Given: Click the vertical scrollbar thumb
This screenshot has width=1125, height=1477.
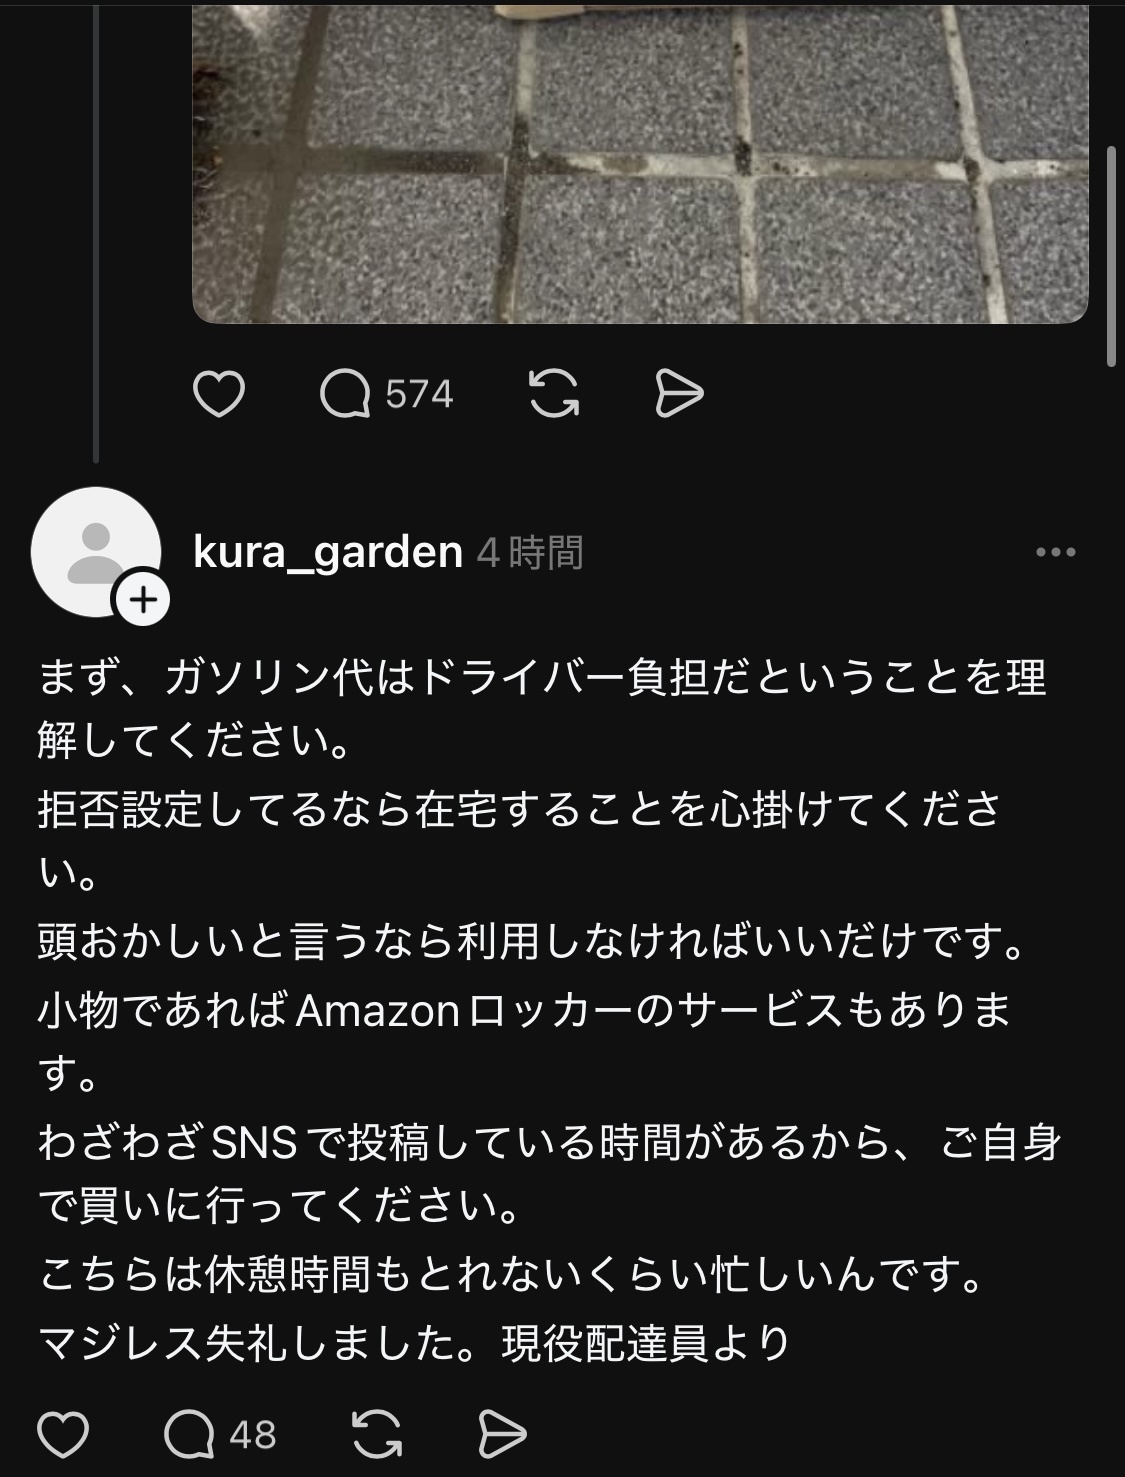Looking at the screenshot, I should tap(1110, 257).
